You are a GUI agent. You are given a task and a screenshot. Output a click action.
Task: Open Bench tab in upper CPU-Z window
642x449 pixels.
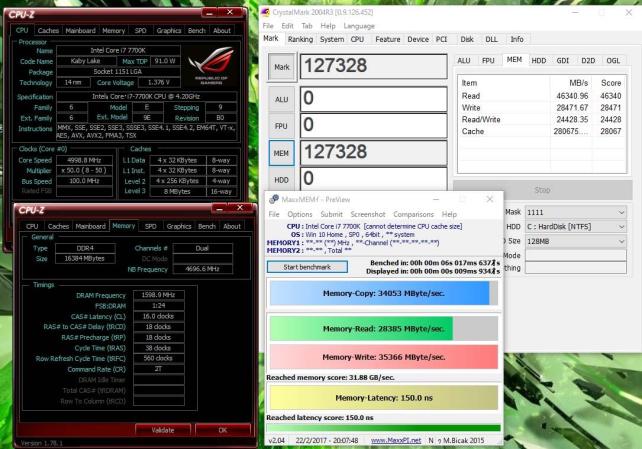[197, 31]
